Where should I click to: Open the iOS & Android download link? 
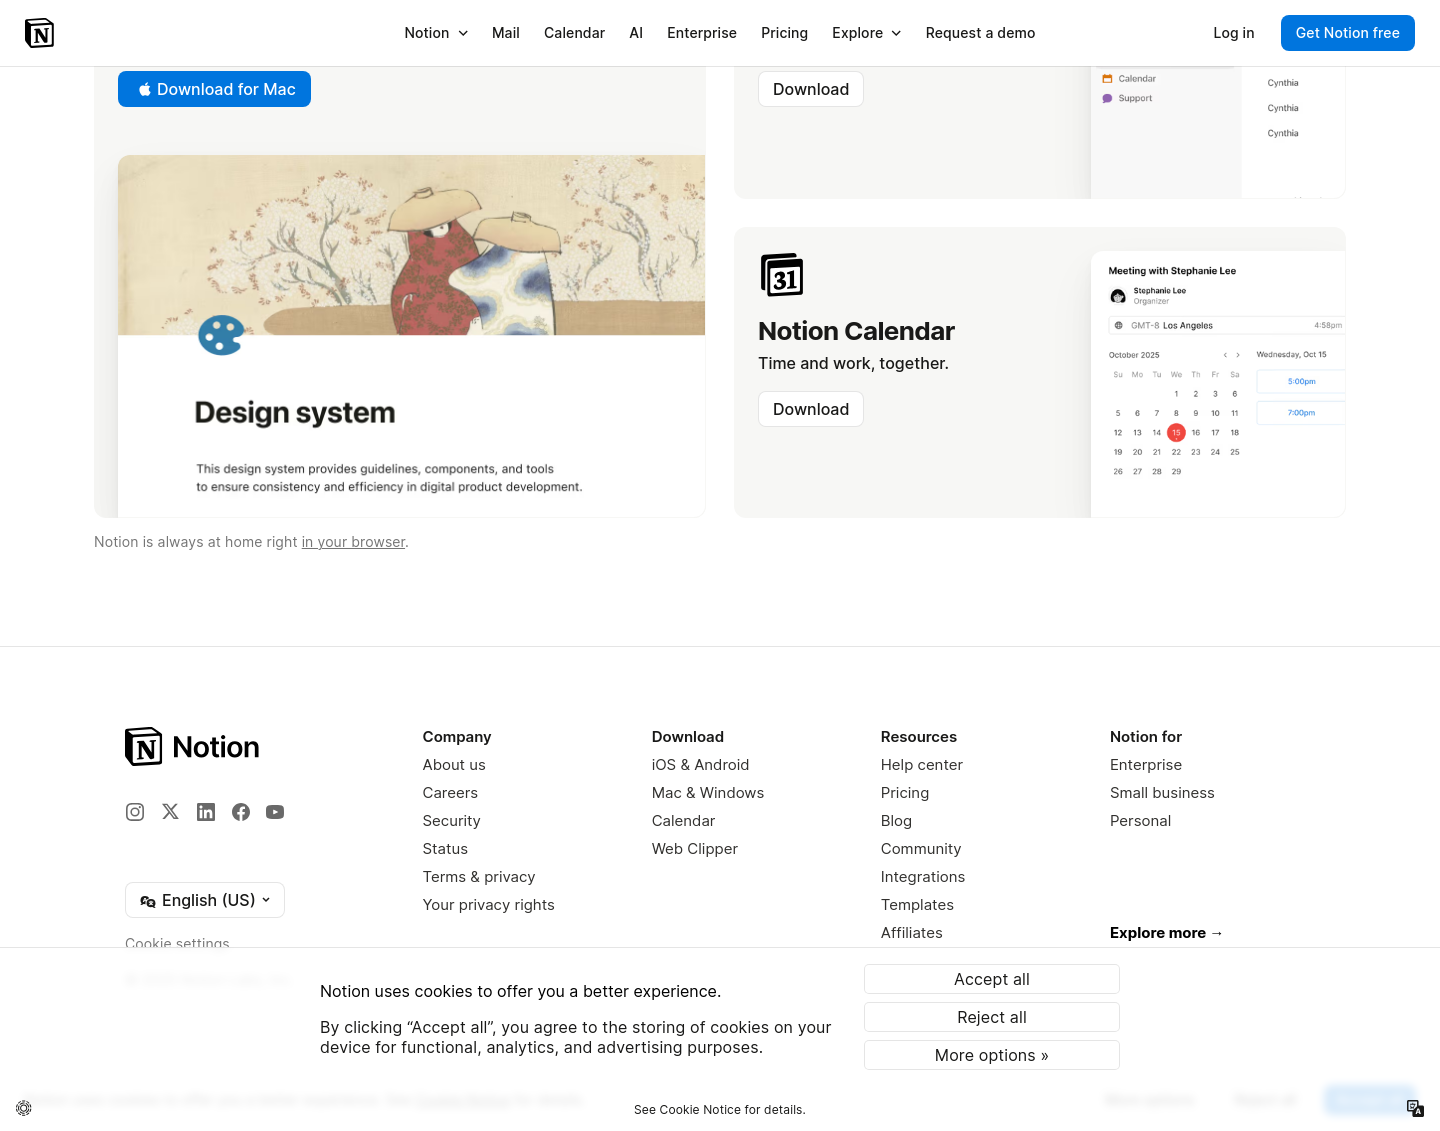(701, 765)
